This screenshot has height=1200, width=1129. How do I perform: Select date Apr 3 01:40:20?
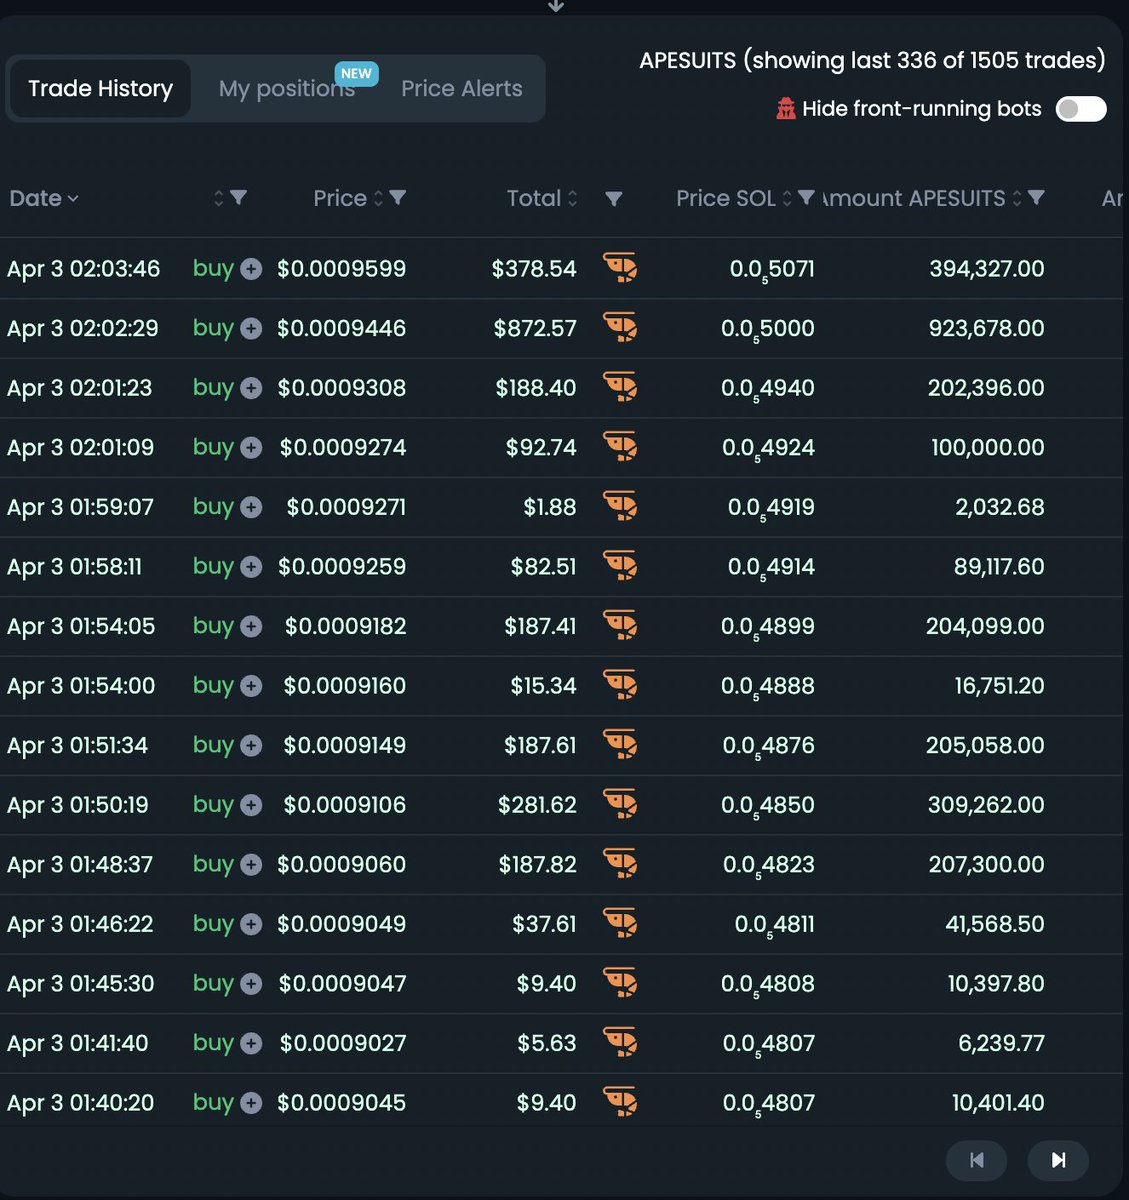[81, 1103]
